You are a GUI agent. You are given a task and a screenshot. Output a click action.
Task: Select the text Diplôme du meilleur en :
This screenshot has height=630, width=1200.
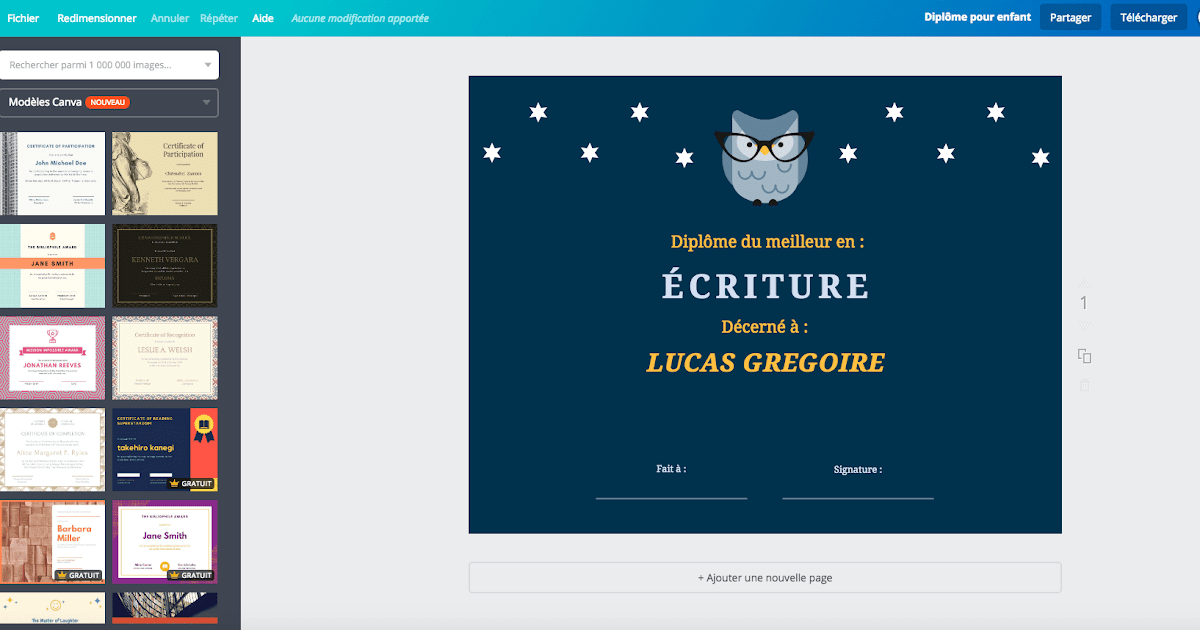point(767,242)
